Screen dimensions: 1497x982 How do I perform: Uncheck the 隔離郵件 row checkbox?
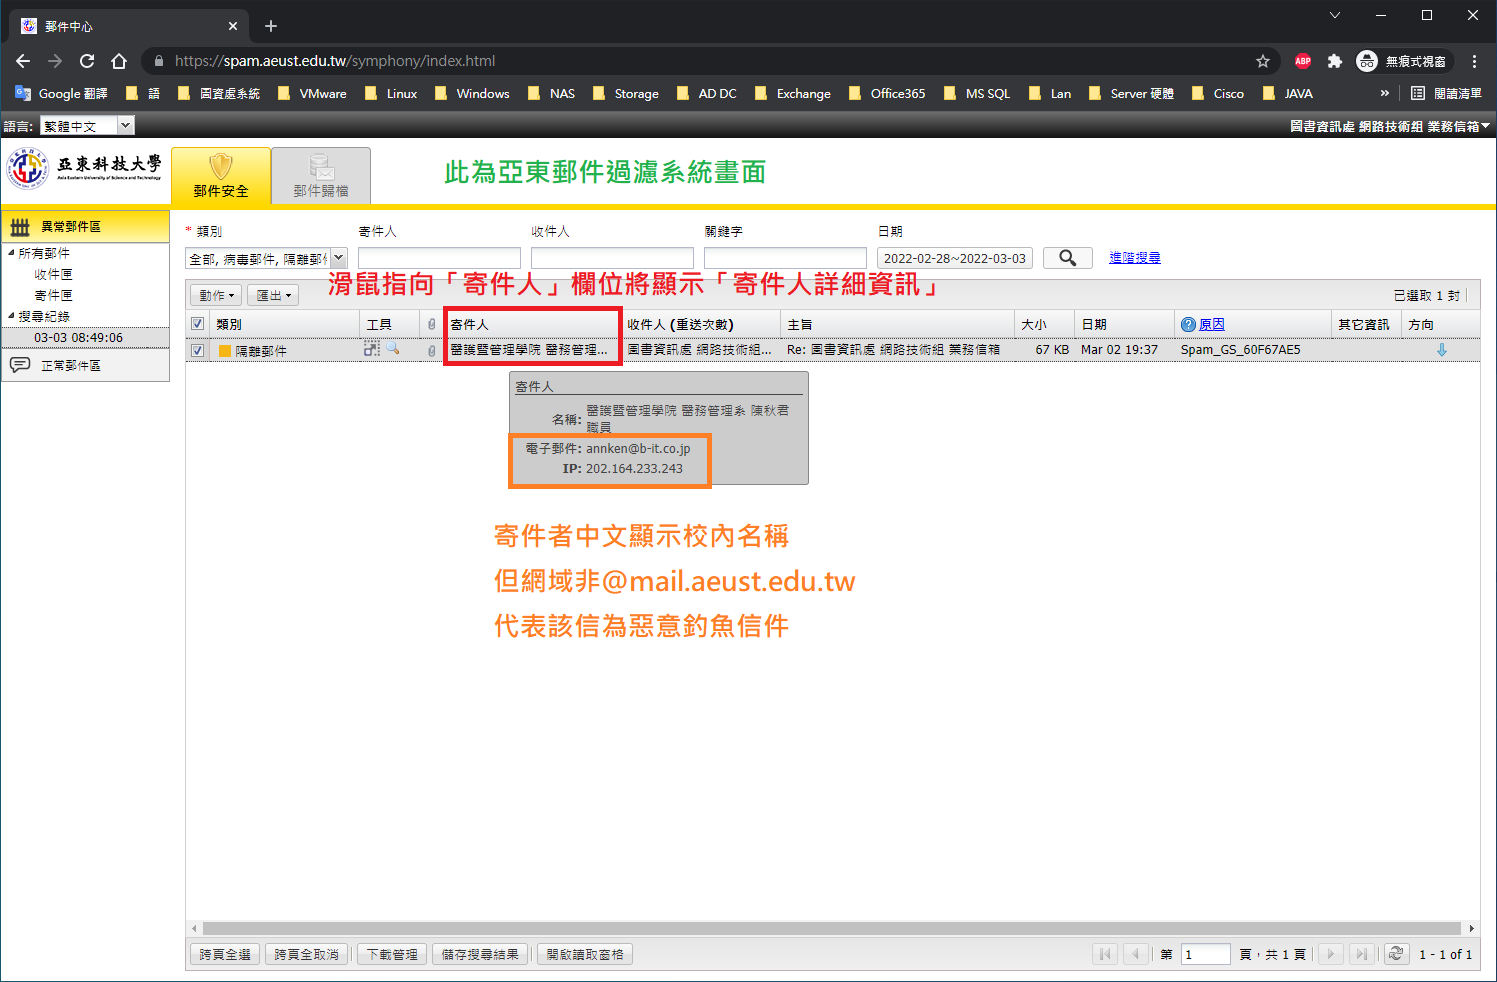click(197, 351)
